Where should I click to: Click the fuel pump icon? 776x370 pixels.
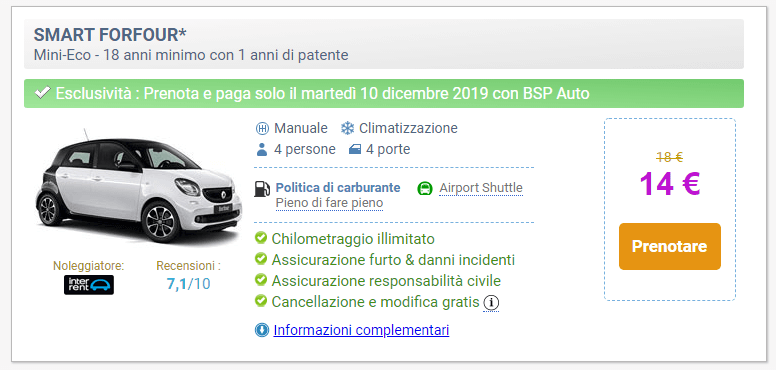(262, 188)
